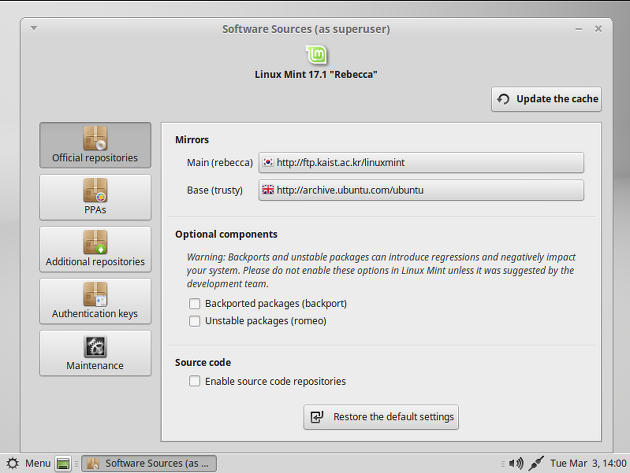Minimize the Software Sources window

pyautogui.click(x=579, y=29)
